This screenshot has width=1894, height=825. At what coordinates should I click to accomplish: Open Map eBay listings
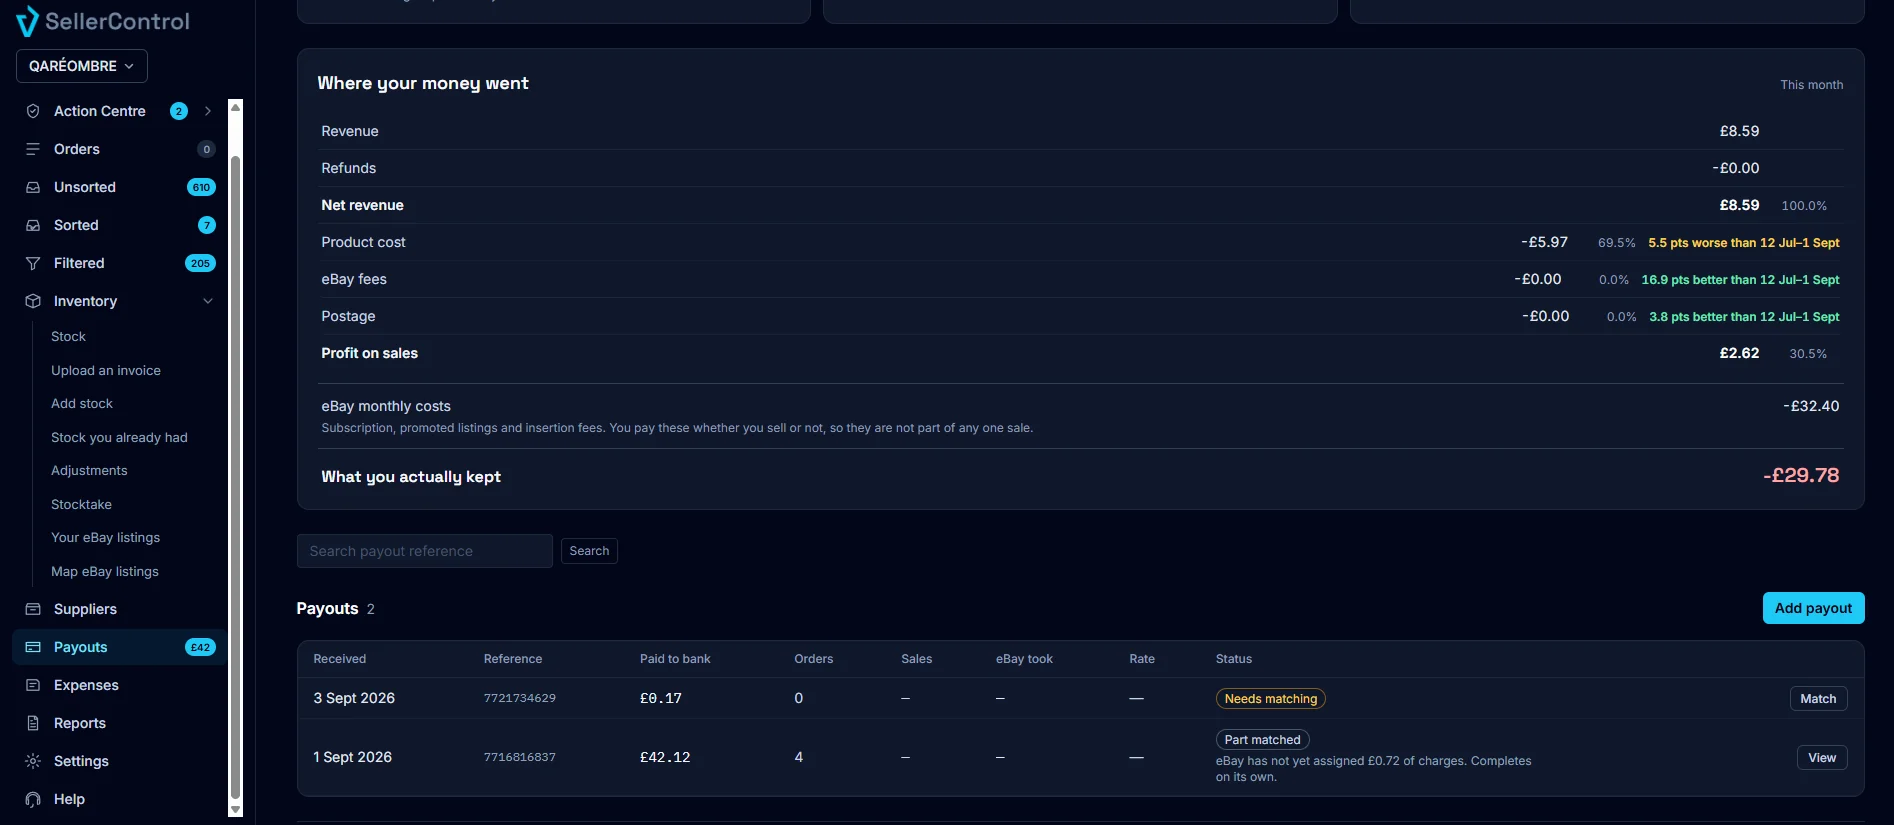105,572
